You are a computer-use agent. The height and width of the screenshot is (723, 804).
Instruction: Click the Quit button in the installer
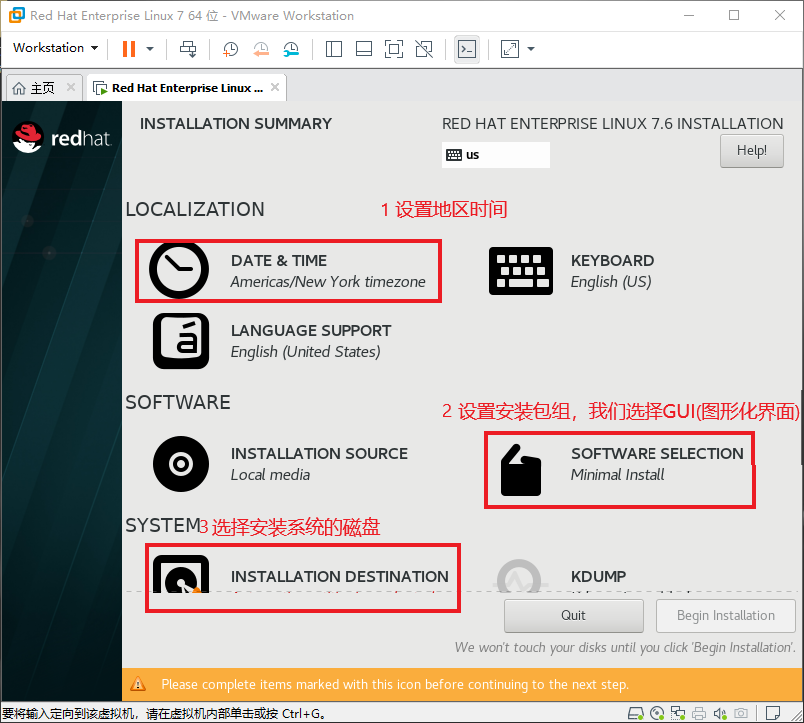pos(573,615)
